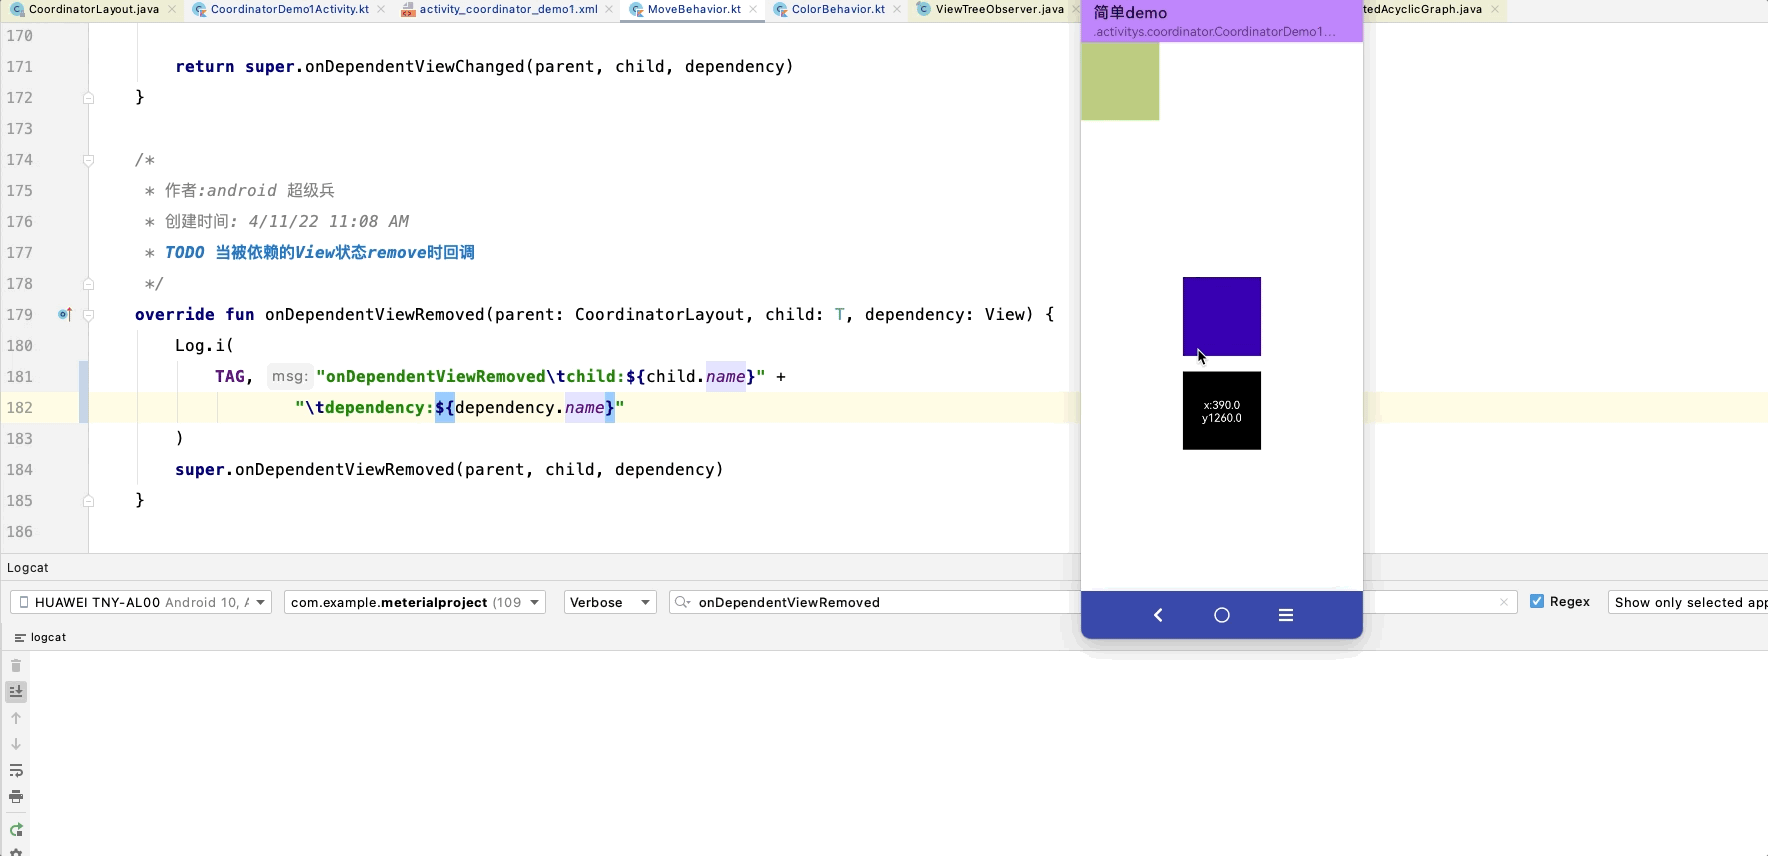Image resolution: width=1768 pixels, height=856 pixels.
Task: Close the MoveBehavior.kt tab
Action: pyautogui.click(x=753, y=9)
